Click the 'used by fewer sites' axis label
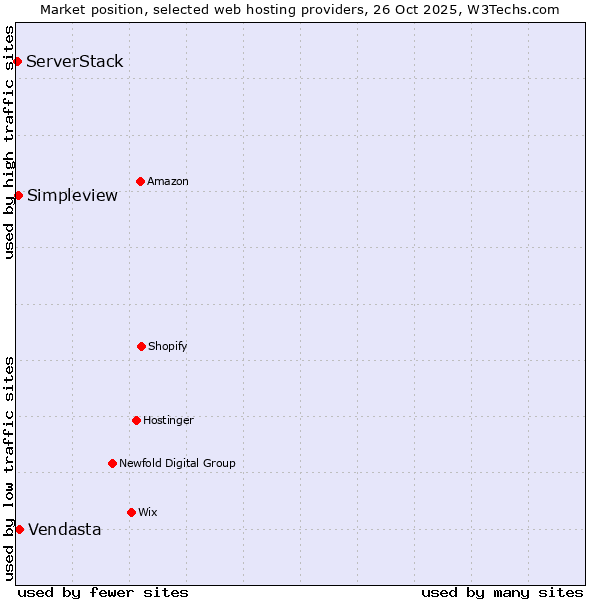This screenshot has height=600, width=600. 103,592
